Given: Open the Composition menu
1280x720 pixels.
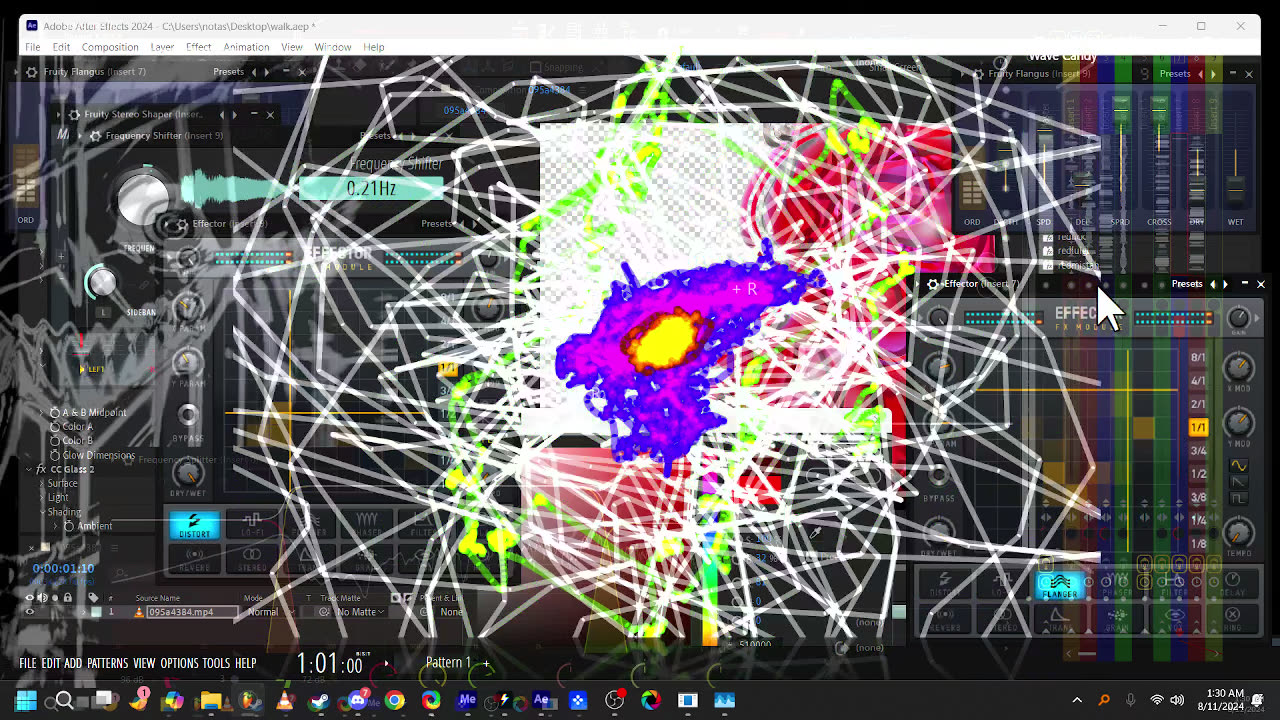Looking at the screenshot, I should coord(110,47).
